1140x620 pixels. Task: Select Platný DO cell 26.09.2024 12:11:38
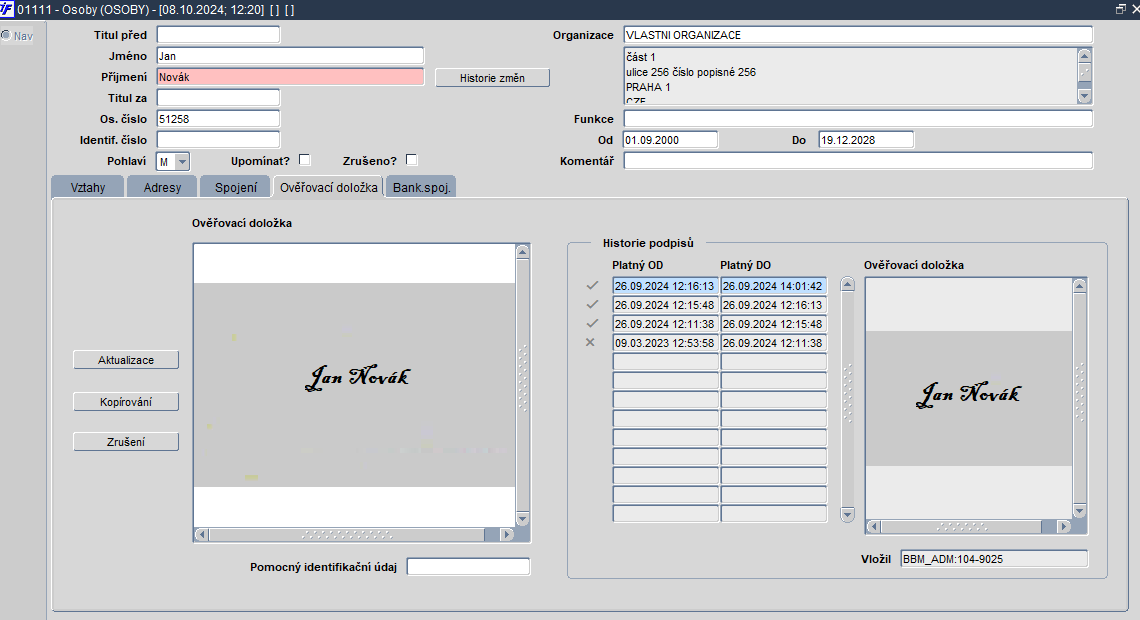click(774, 343)
